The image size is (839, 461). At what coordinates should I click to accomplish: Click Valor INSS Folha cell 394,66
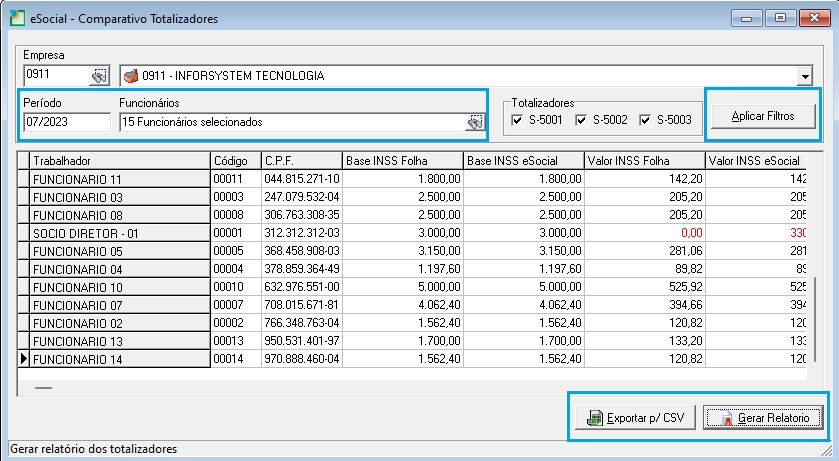coord(645,305)
